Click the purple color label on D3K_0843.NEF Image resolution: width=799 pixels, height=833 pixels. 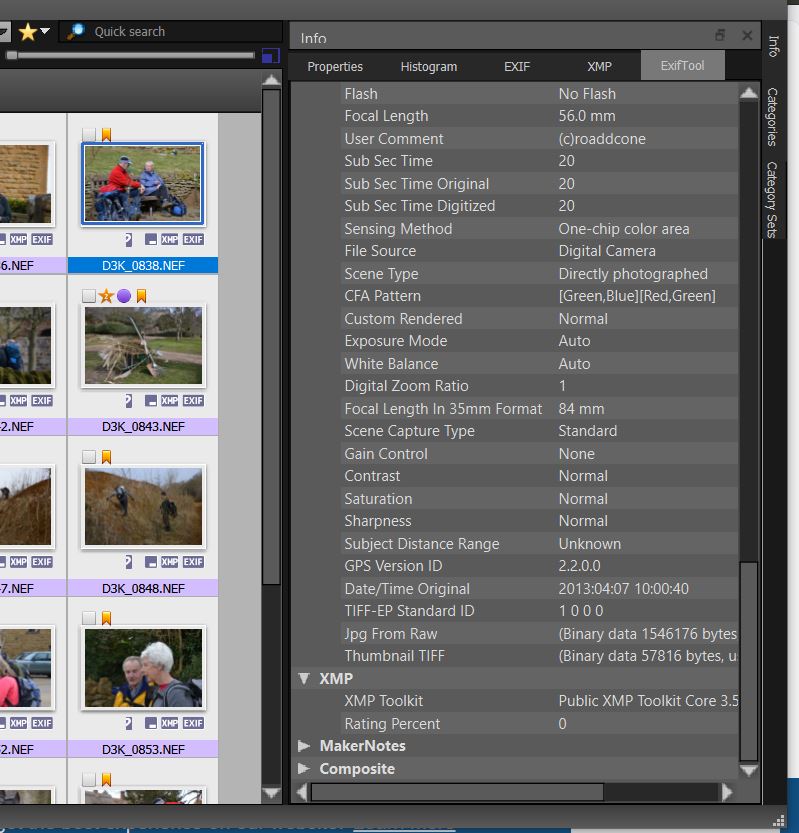coord(123,296)
